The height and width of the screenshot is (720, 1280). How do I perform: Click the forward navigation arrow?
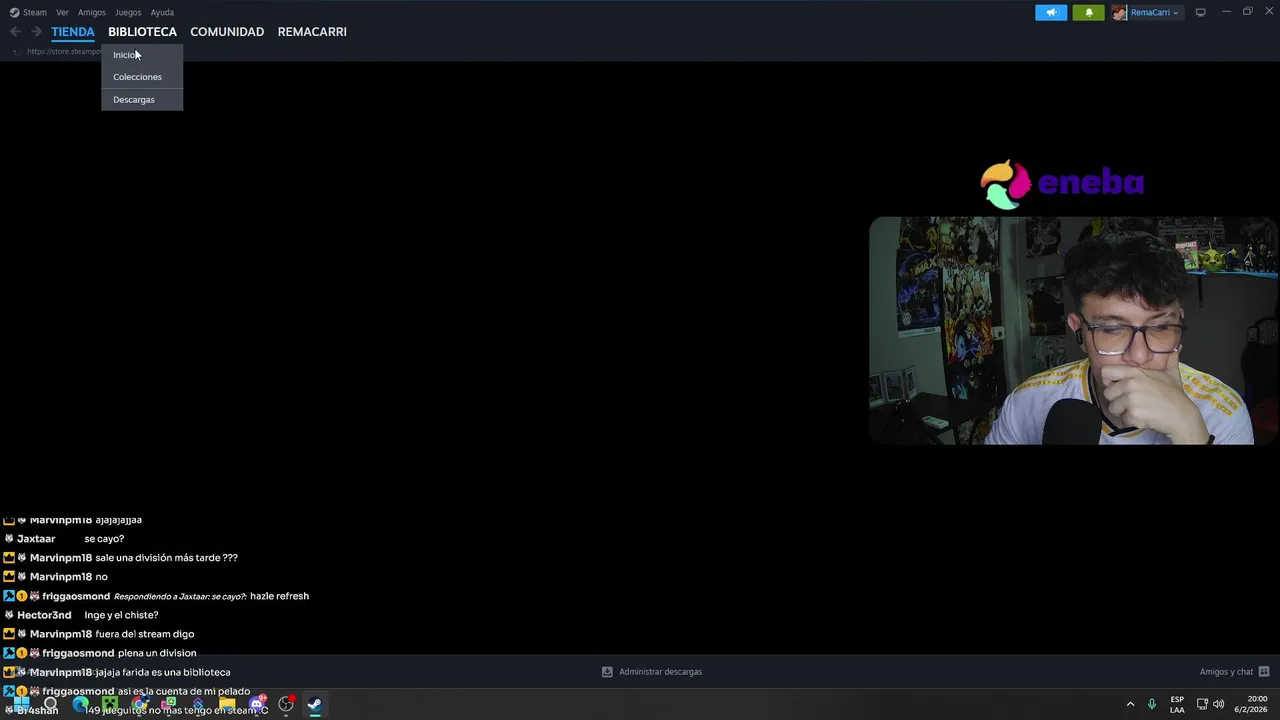[x=36, y=32]
